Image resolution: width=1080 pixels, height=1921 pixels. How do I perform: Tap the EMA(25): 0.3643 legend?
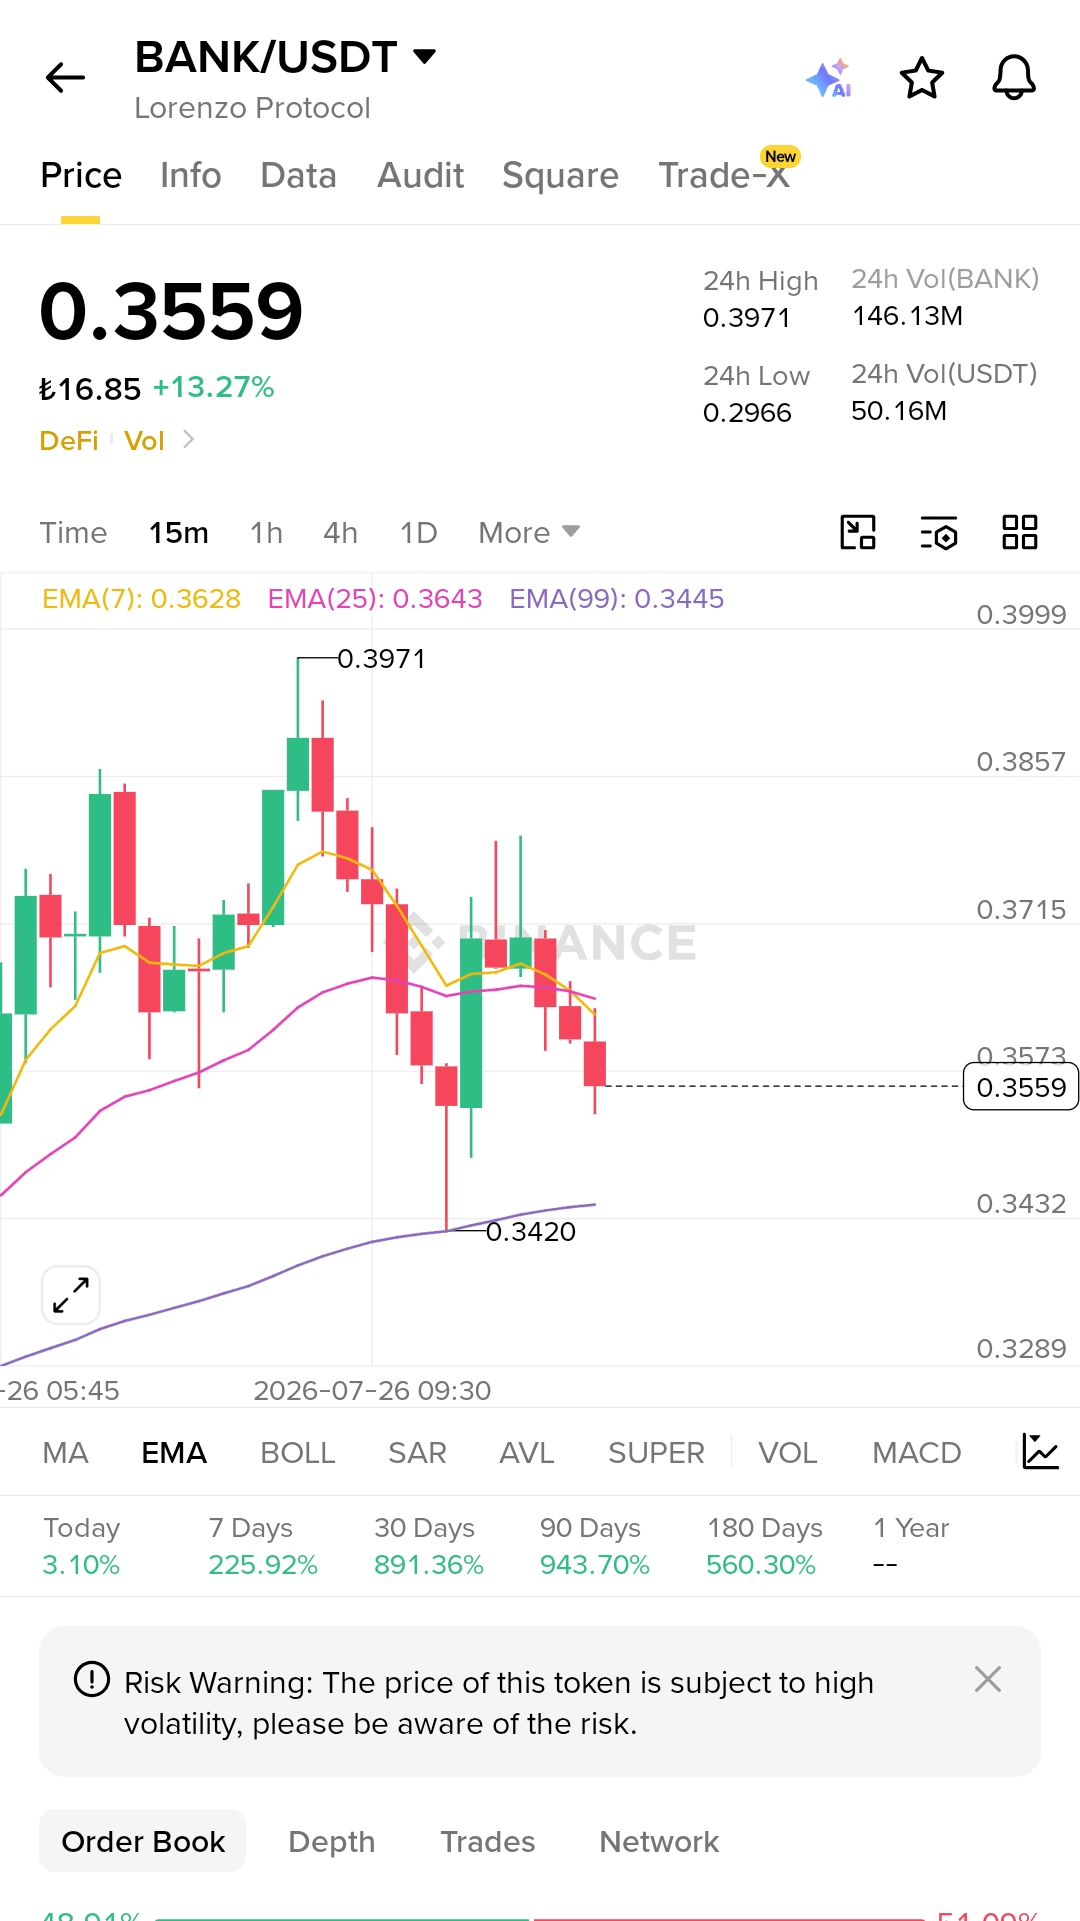pos(375,598)
